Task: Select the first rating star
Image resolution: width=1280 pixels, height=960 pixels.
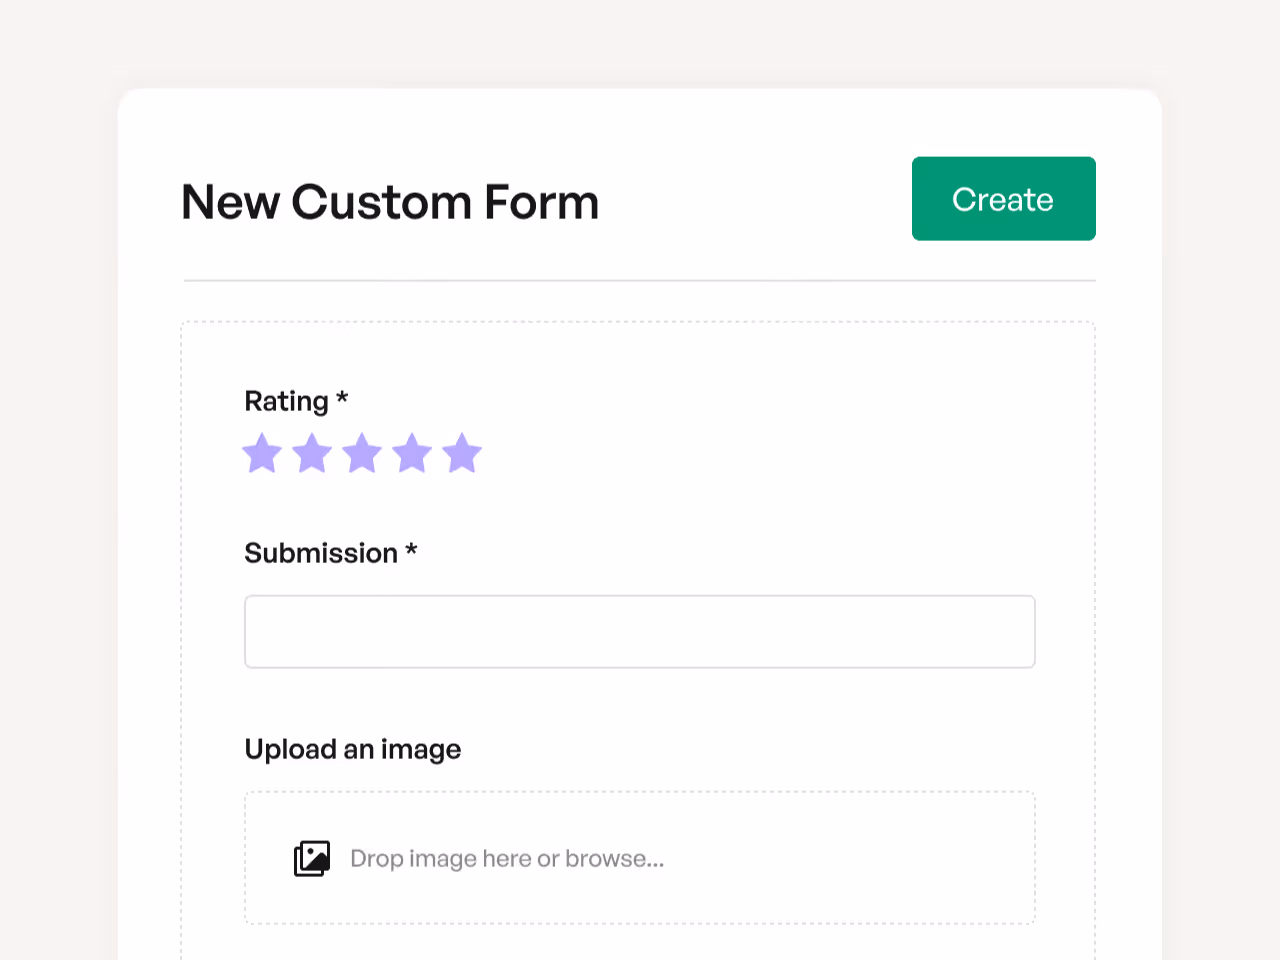Action: coord(262,453)
